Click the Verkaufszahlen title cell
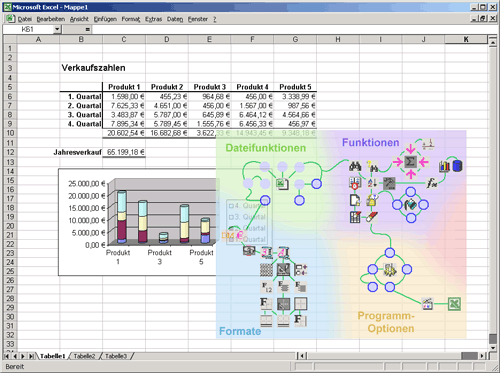Screen dimensions: 500x373 click(93, 68)
